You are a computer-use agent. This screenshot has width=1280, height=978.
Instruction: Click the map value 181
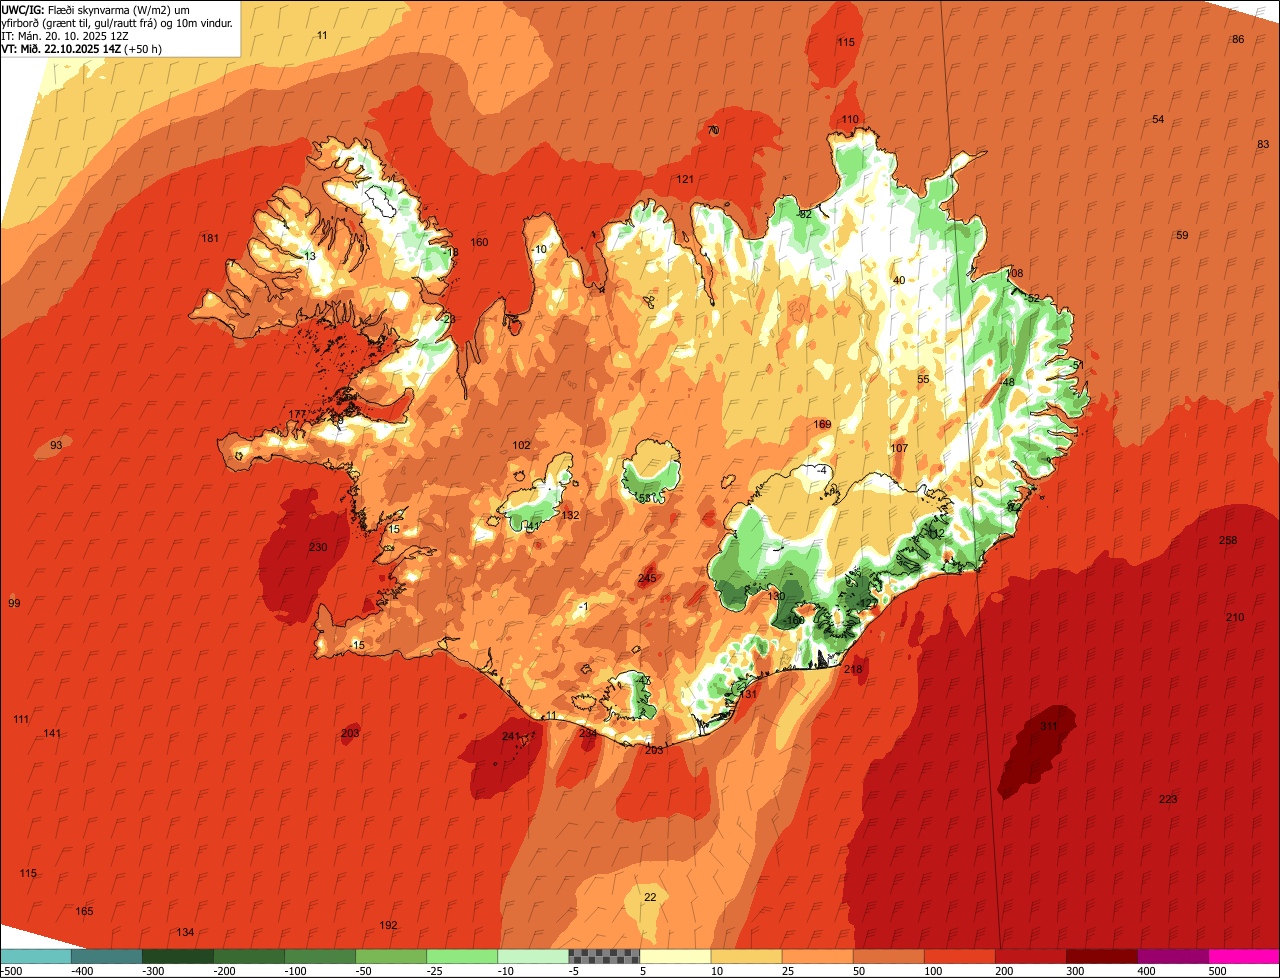(210, 238)
